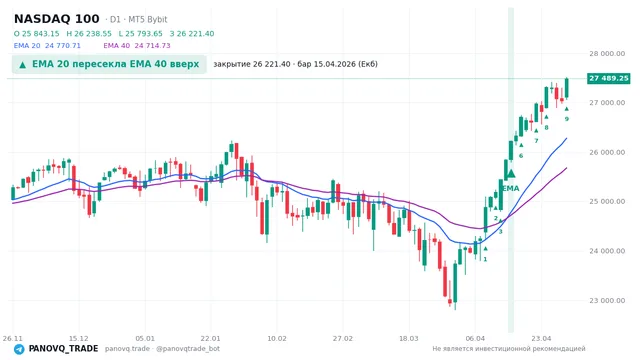Click the 15.12 date axis label
This screenshot has width=640, height=360.
click(x=78, y=338)
